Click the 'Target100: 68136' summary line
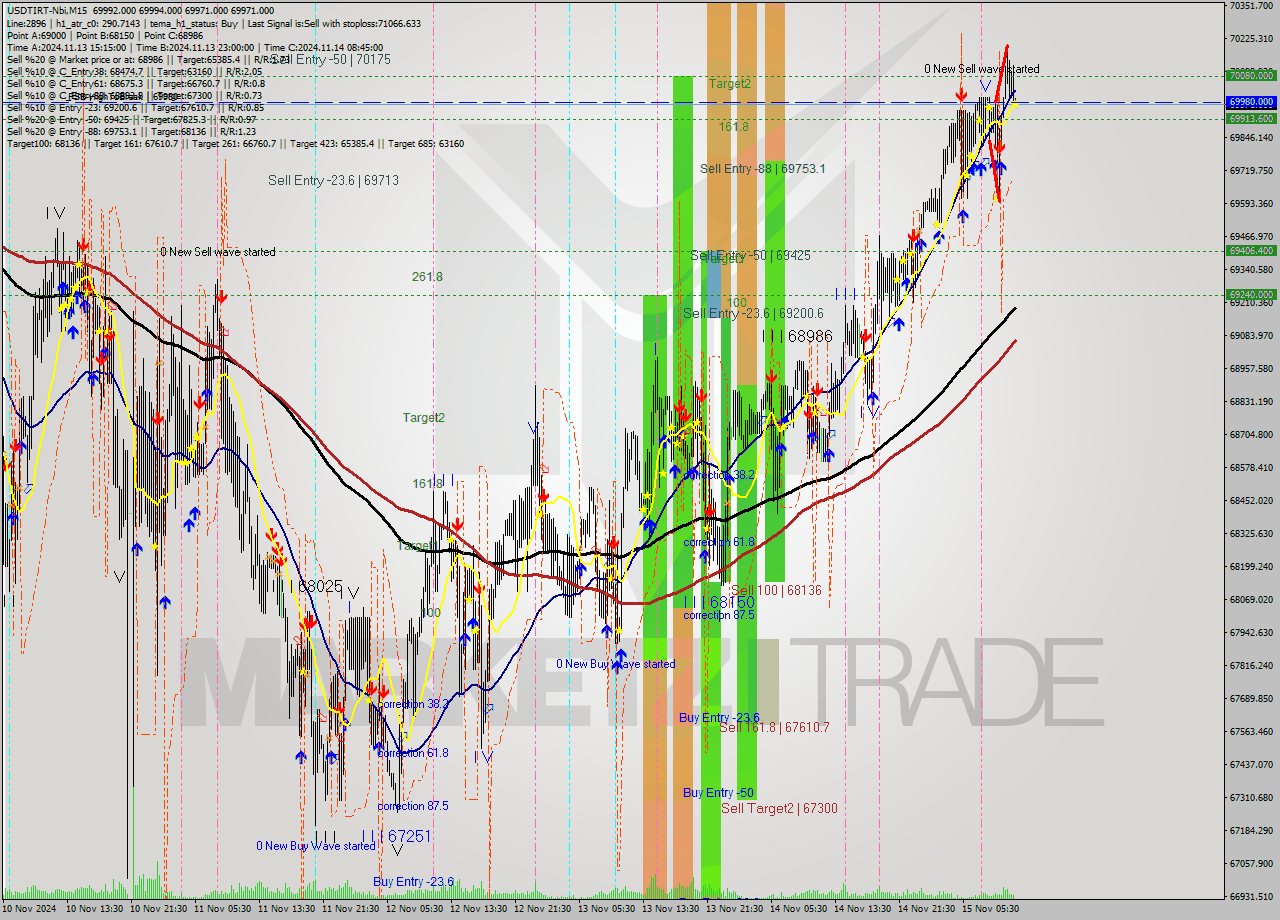The width and height of the screenshot is (1280, 920). pyautogui.click(x=234, y=143)
